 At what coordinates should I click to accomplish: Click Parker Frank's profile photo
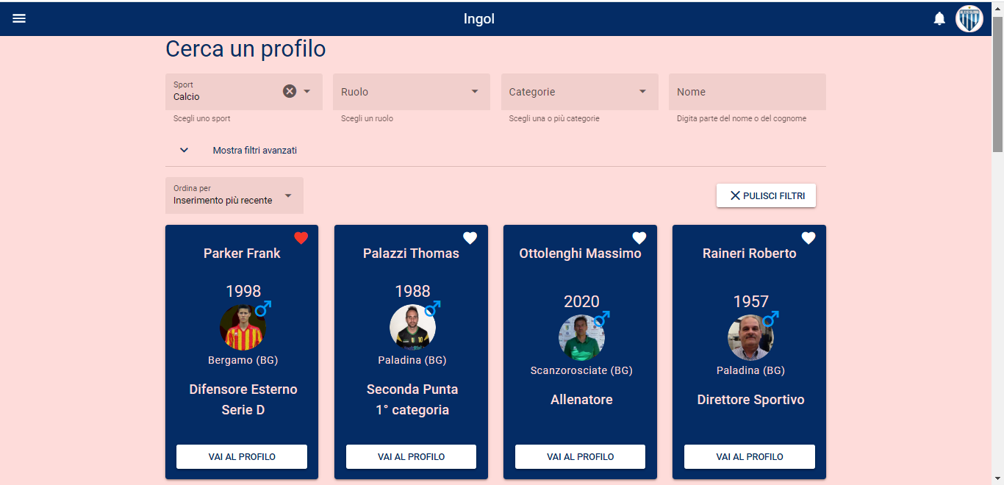pos(243,328)
